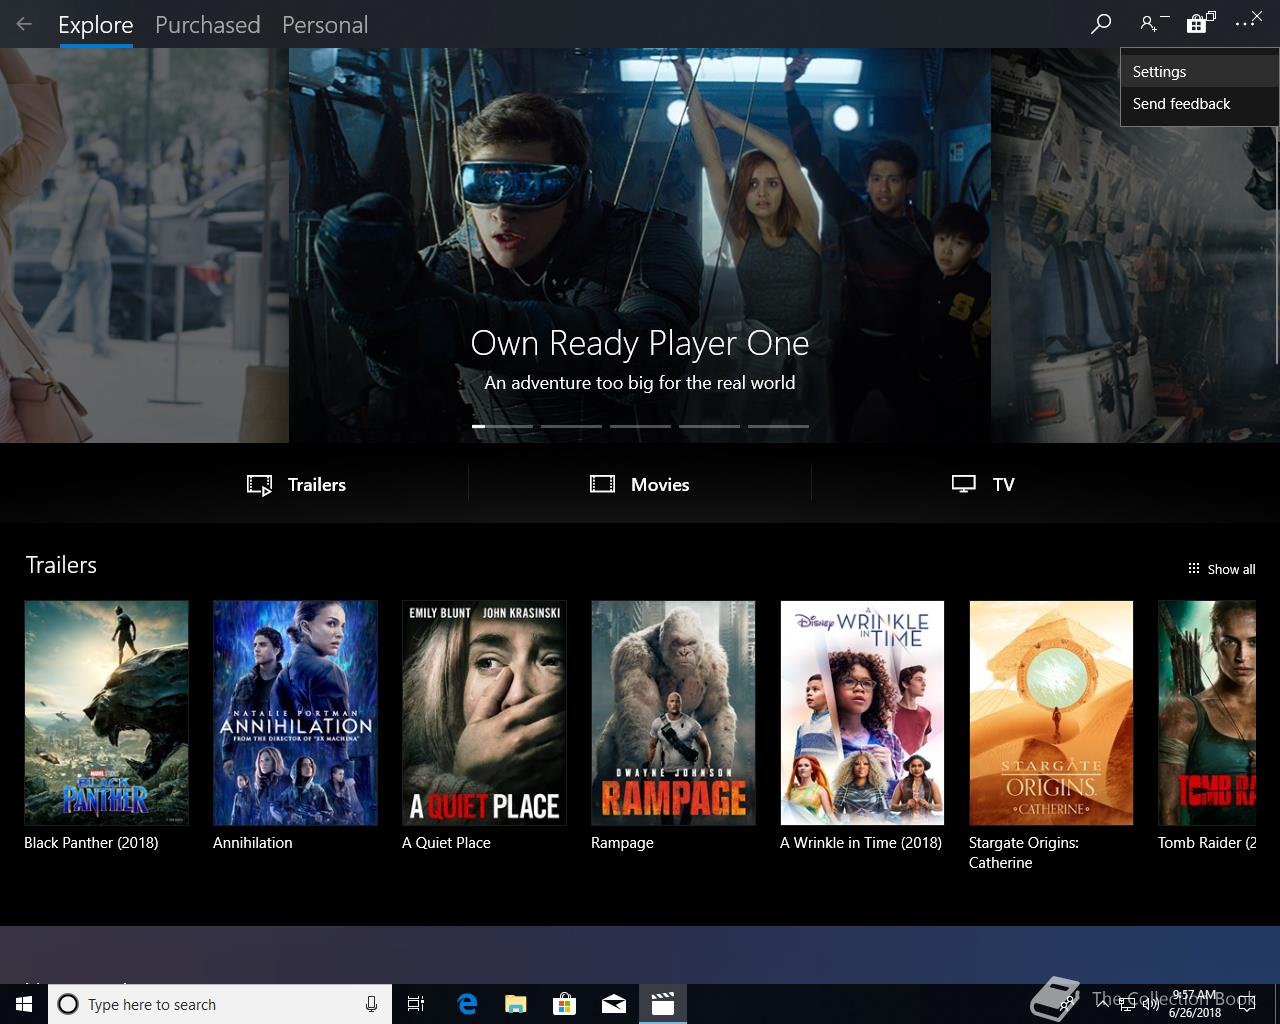Show next featured slide on right

pos(1135,245)
